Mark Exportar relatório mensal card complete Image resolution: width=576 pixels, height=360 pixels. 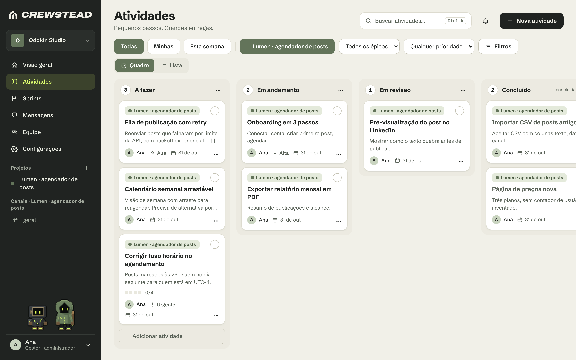[x=337, y=177]
